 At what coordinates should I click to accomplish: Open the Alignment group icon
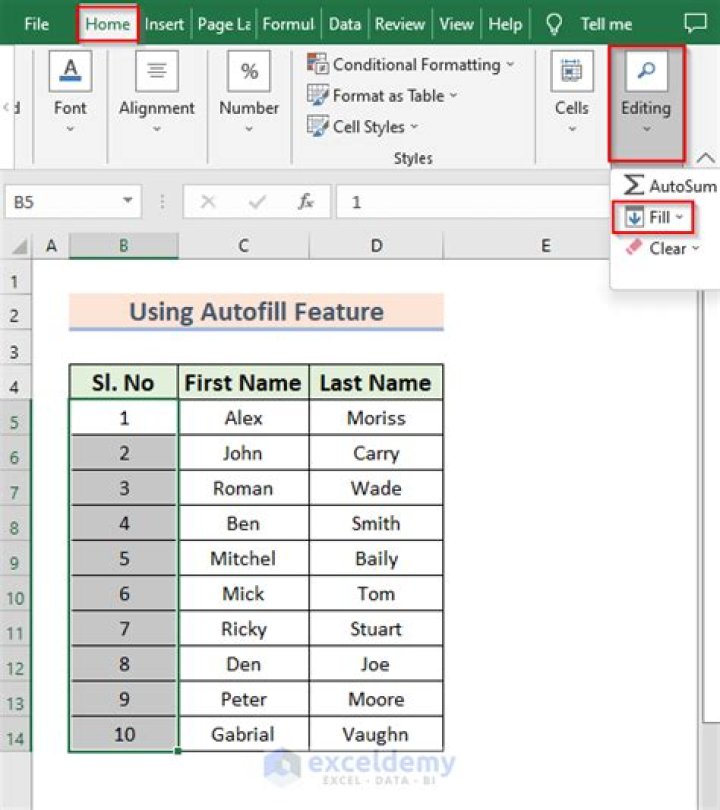[157, 71]
